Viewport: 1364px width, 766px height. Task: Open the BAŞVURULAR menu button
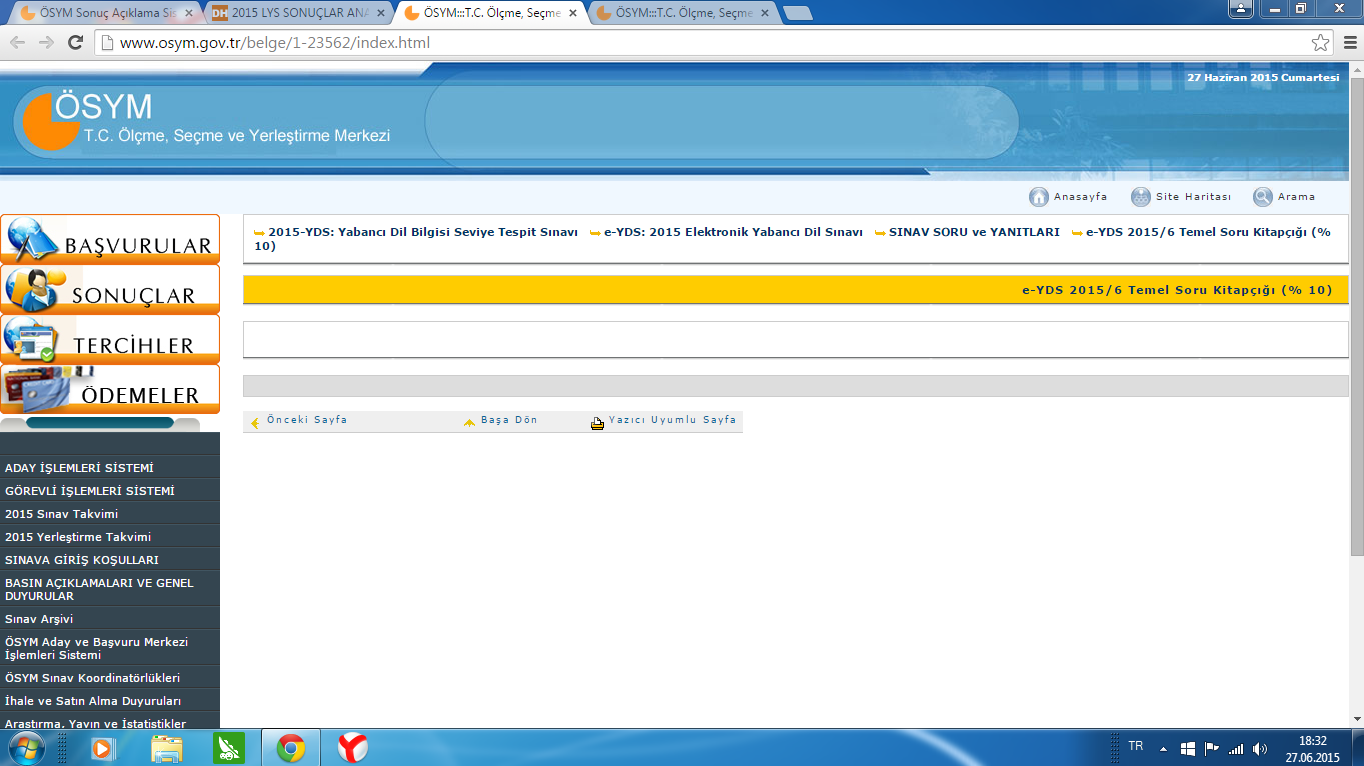(110, 239)
